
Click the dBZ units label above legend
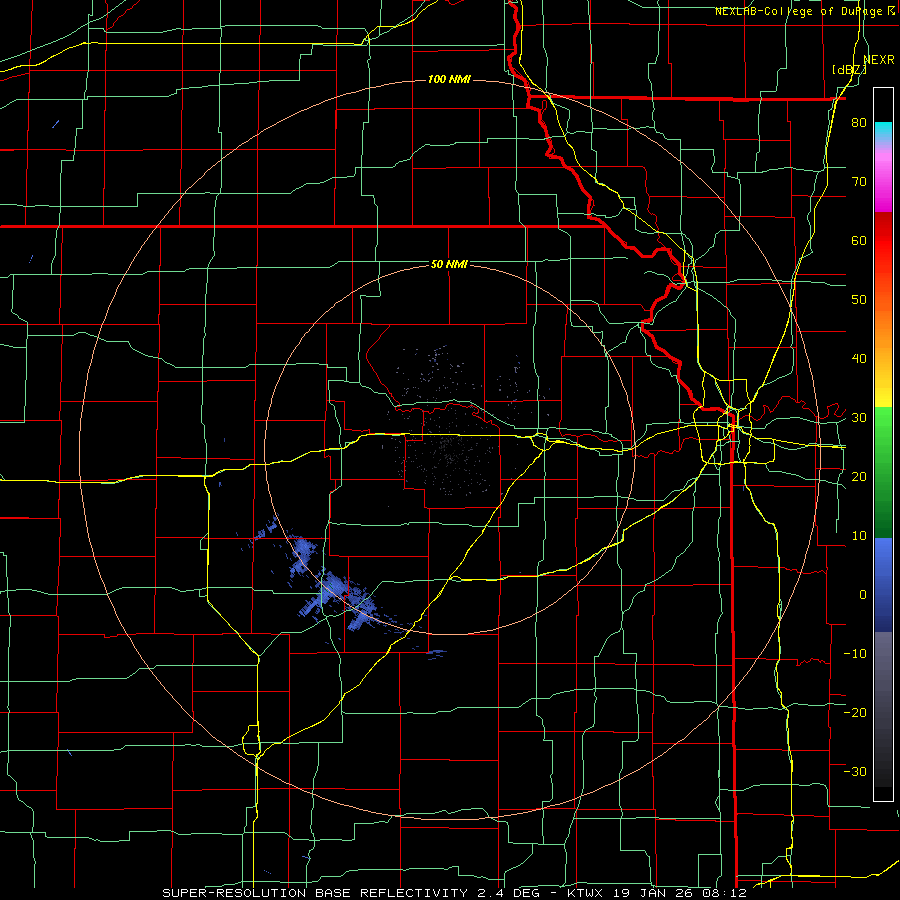click(x=849, y=70)
